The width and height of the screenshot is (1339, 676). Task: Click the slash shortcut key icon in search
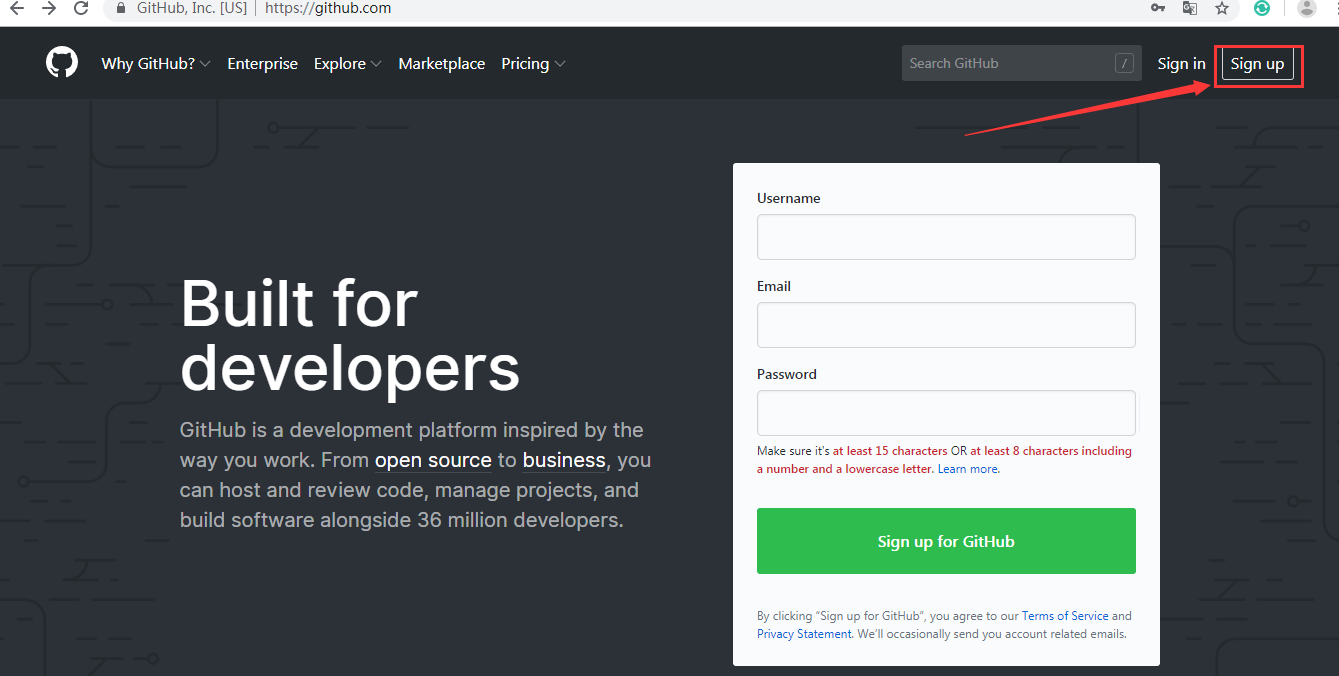tap(1124, 63)
